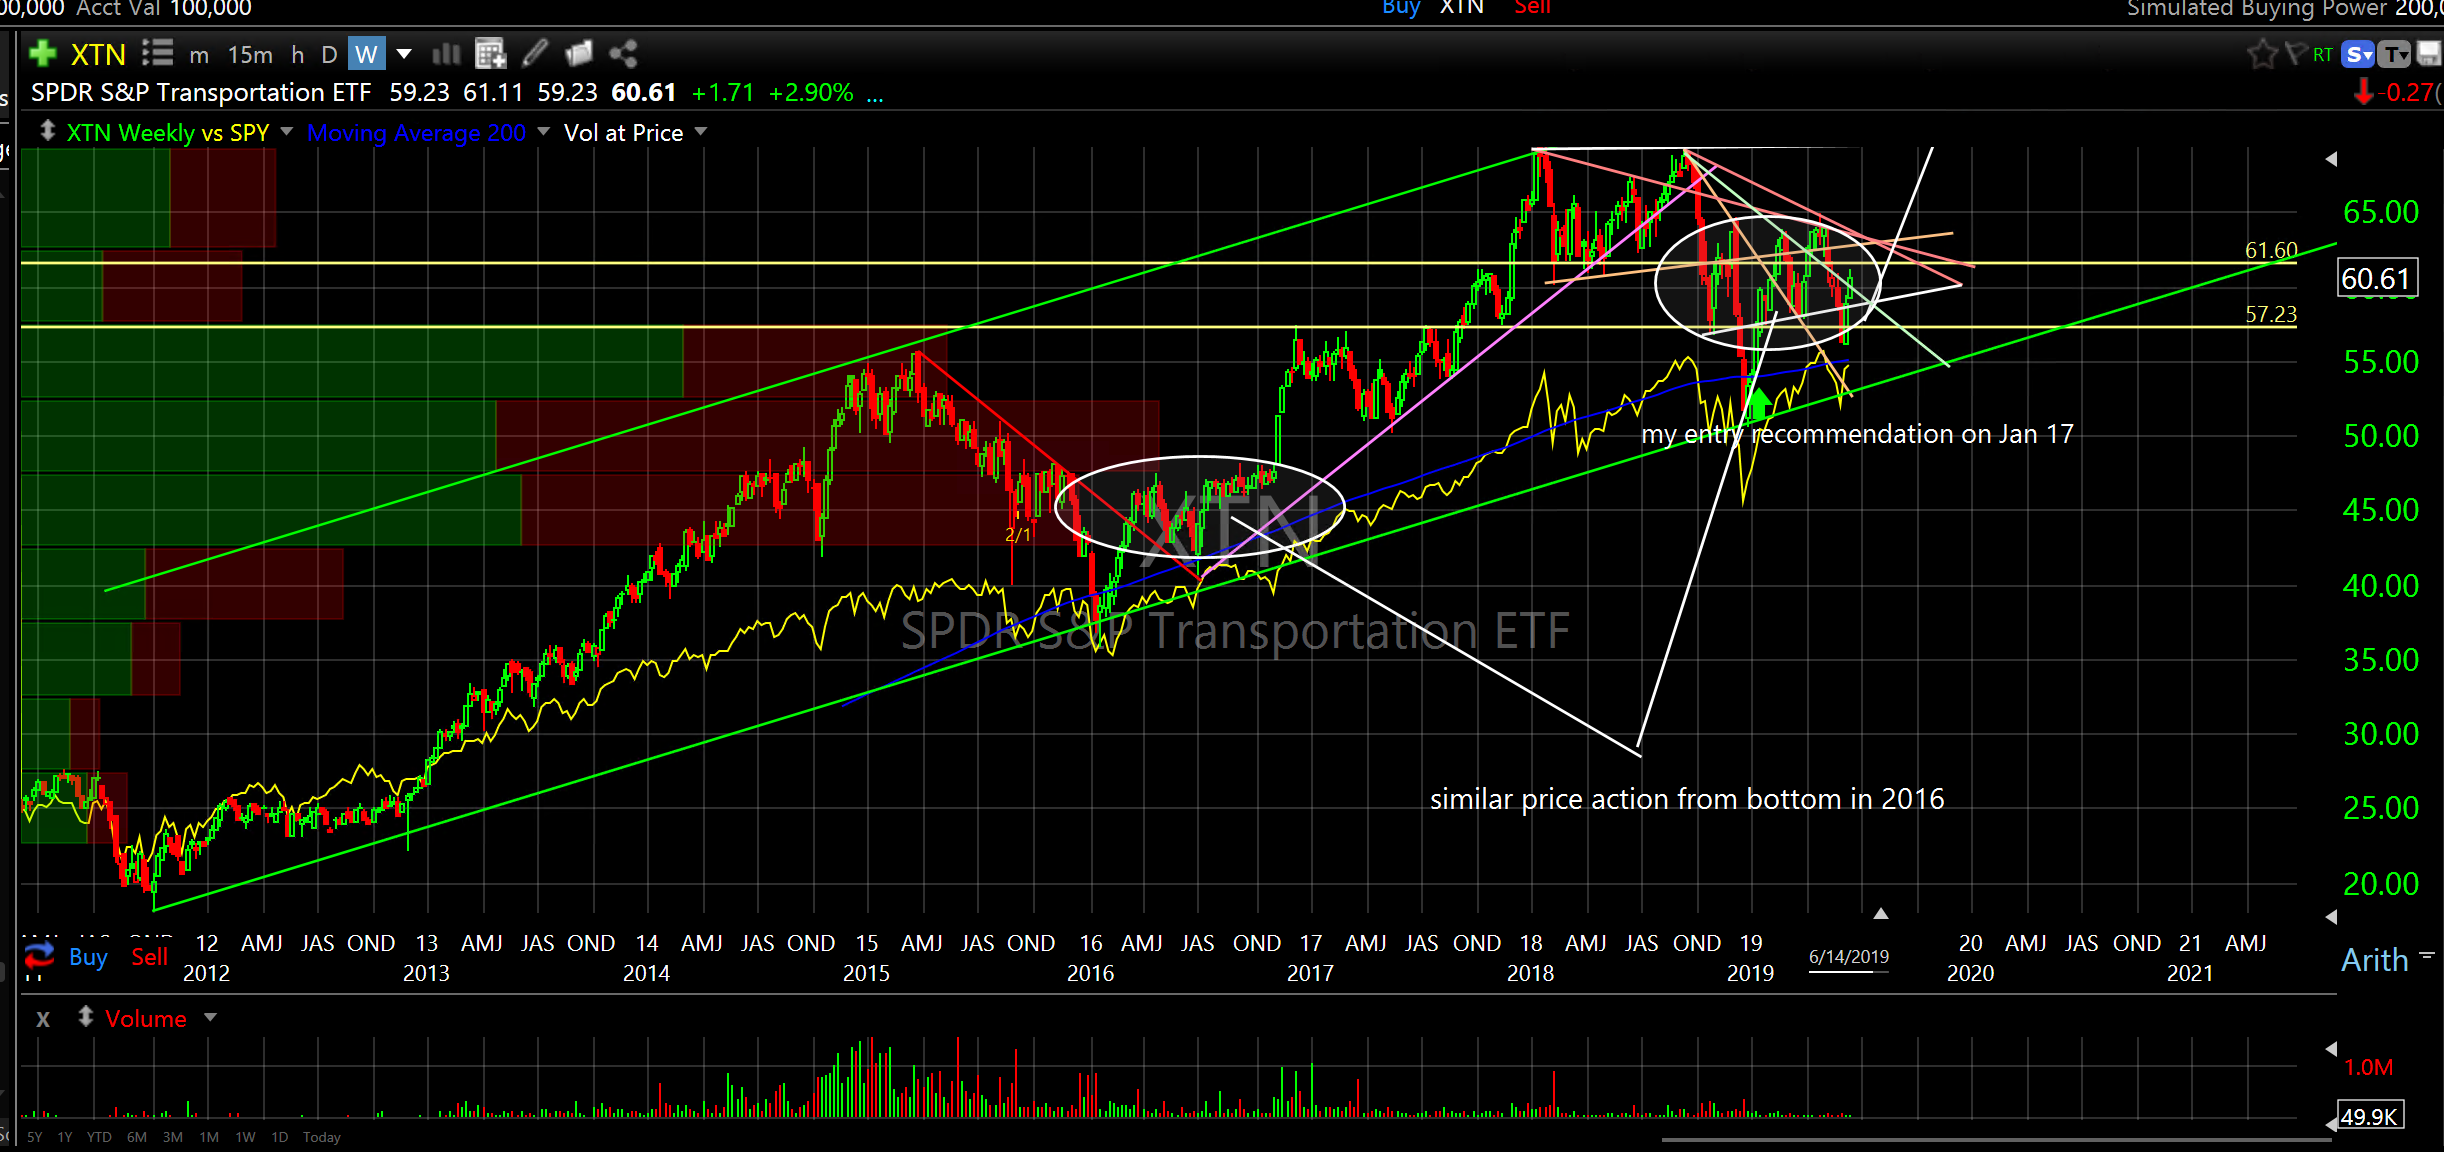The width and height of the screenshot is (2444, 1152).
Task: Click the horizontal scrollbar at bottom right
Action: point(1995,1139)
